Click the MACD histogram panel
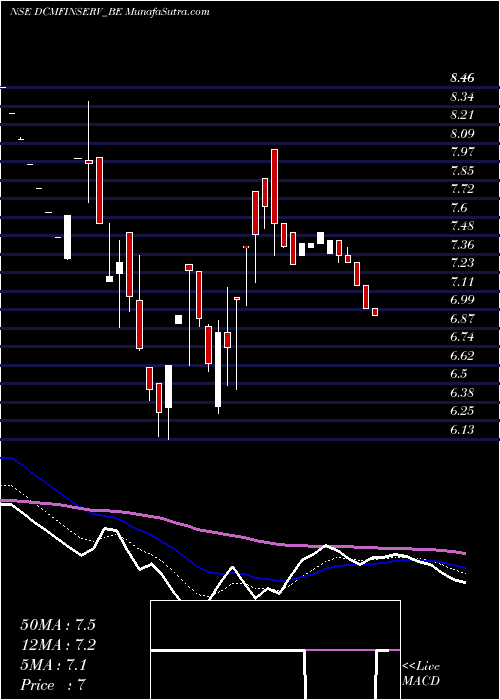500x700 pixels. tap(275, 650)
